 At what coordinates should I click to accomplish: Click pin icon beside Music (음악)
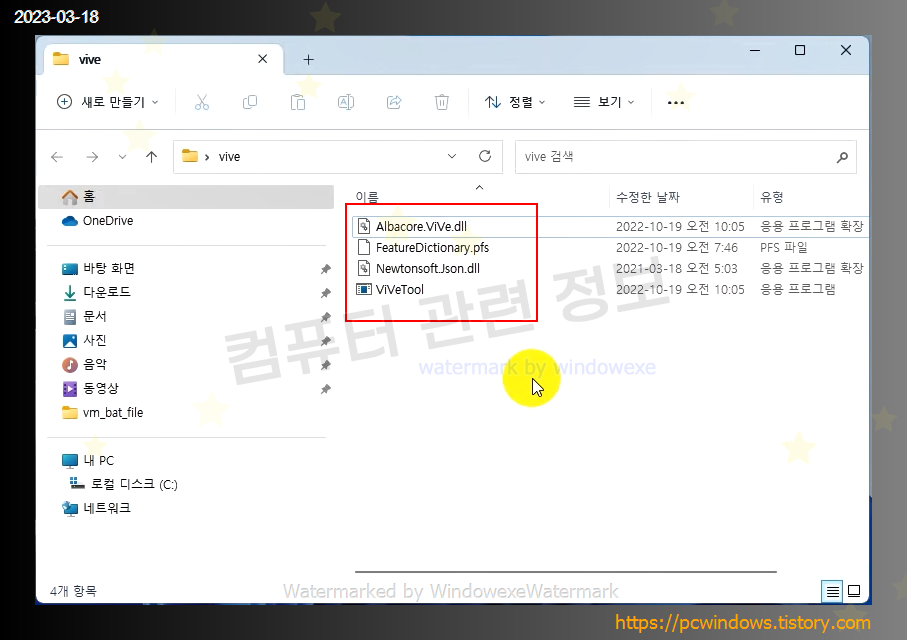click(326, 365)
